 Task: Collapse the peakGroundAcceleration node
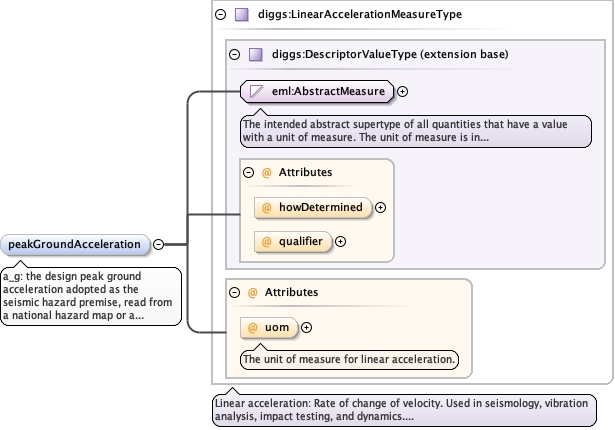point(158,244)
